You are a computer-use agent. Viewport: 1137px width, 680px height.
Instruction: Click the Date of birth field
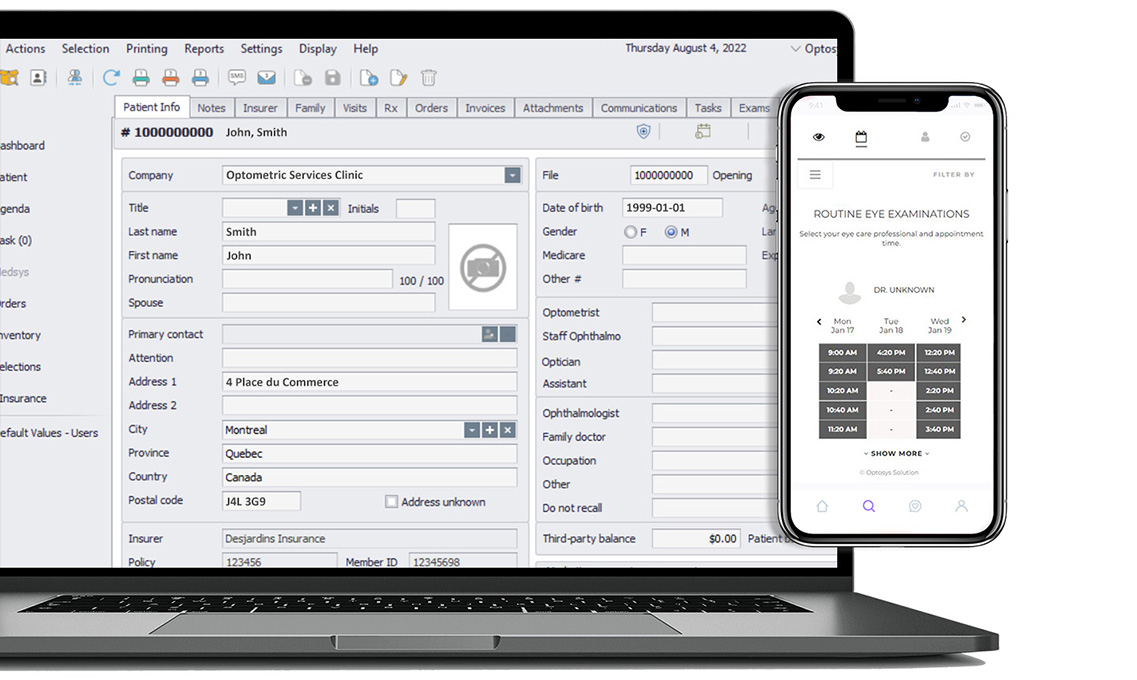point(672,207)
